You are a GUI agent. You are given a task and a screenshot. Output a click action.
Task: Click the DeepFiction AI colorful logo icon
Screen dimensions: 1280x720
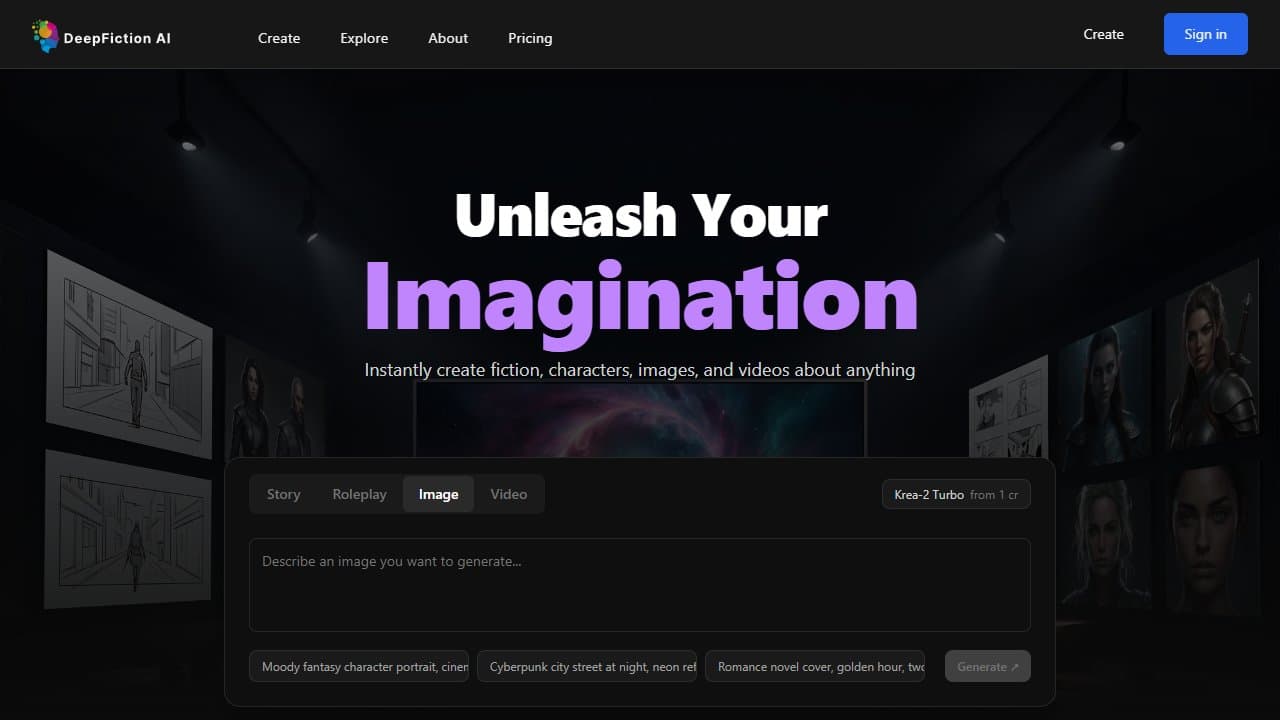[45, 37]
